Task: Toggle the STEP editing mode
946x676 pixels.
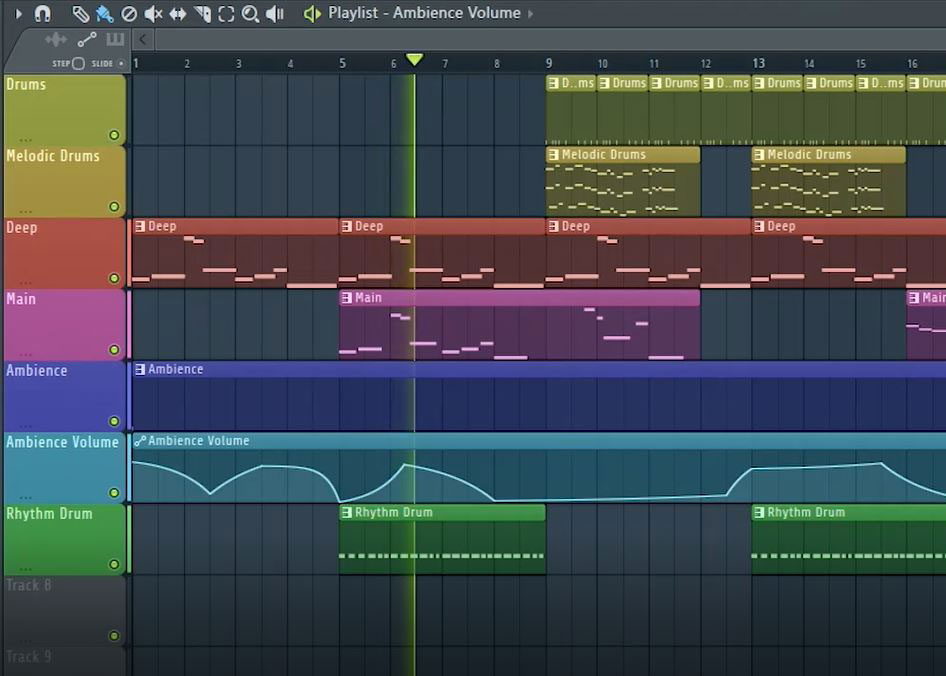Action: pyautogui.click(x=78, y=62)
